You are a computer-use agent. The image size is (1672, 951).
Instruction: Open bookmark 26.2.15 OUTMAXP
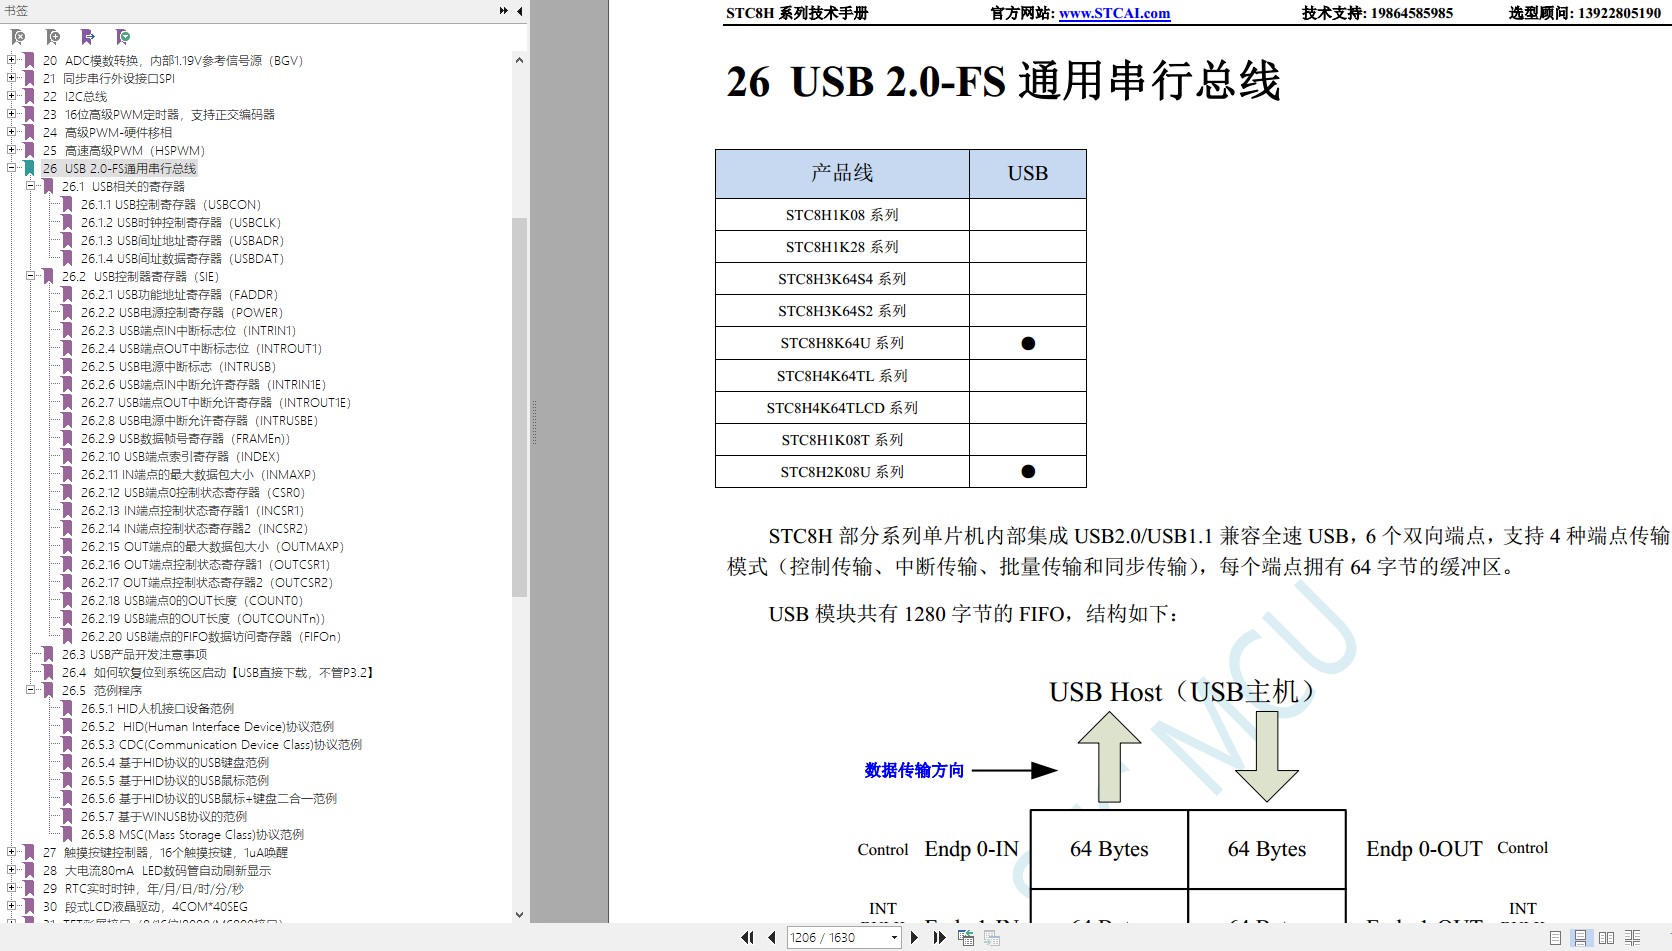[x=212, y=546]
